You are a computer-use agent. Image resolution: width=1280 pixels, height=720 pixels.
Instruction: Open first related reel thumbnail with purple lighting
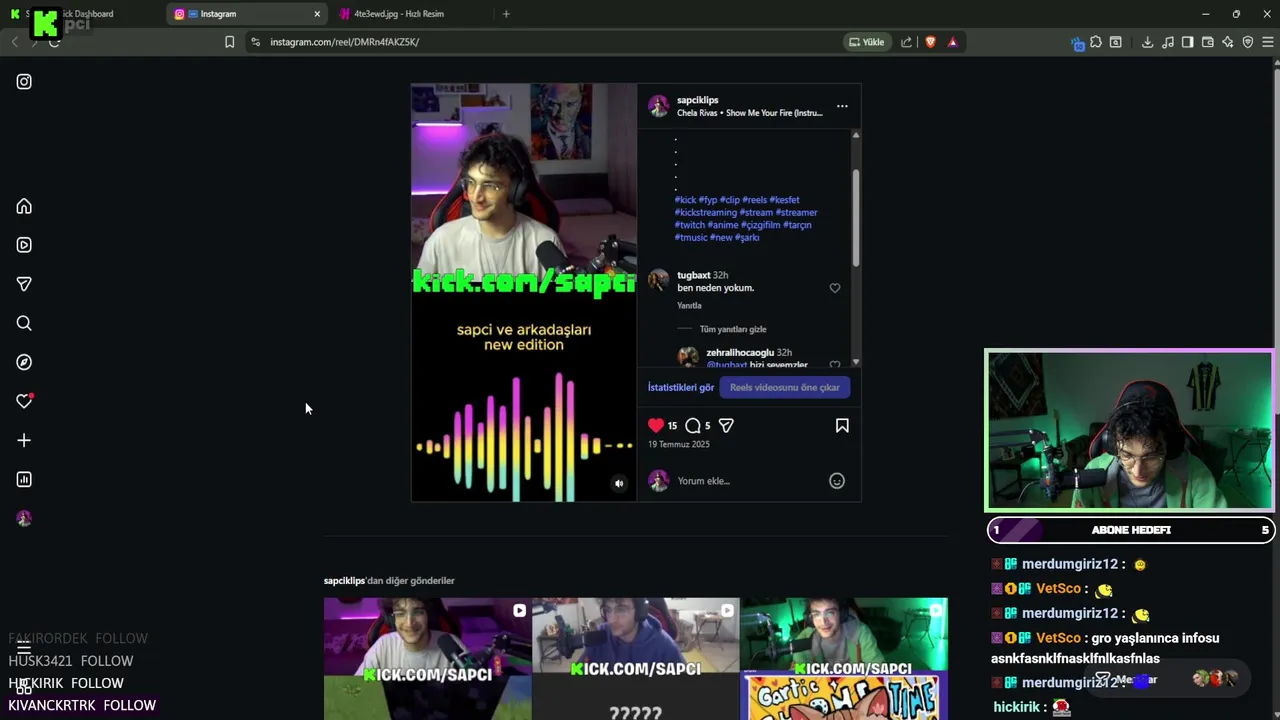(x=427, y=658)
